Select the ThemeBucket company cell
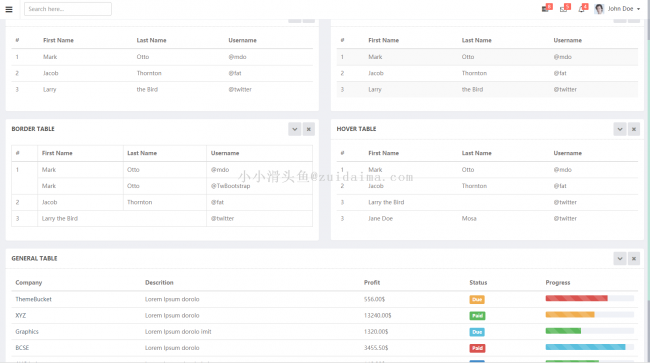The image size is (650, 363). [x=34, y=299]
